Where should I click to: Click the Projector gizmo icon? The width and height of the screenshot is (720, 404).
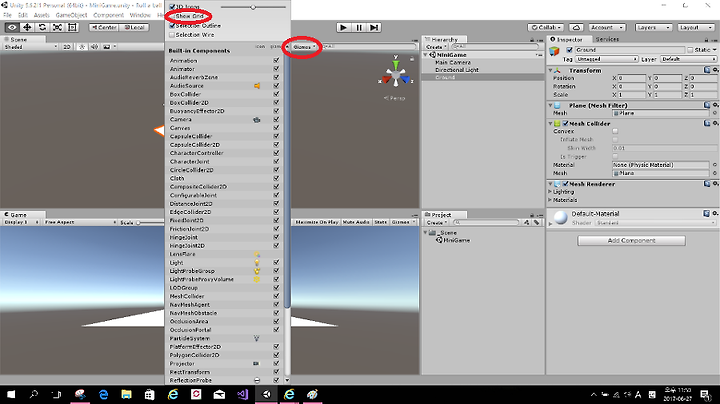click(256, 364)
